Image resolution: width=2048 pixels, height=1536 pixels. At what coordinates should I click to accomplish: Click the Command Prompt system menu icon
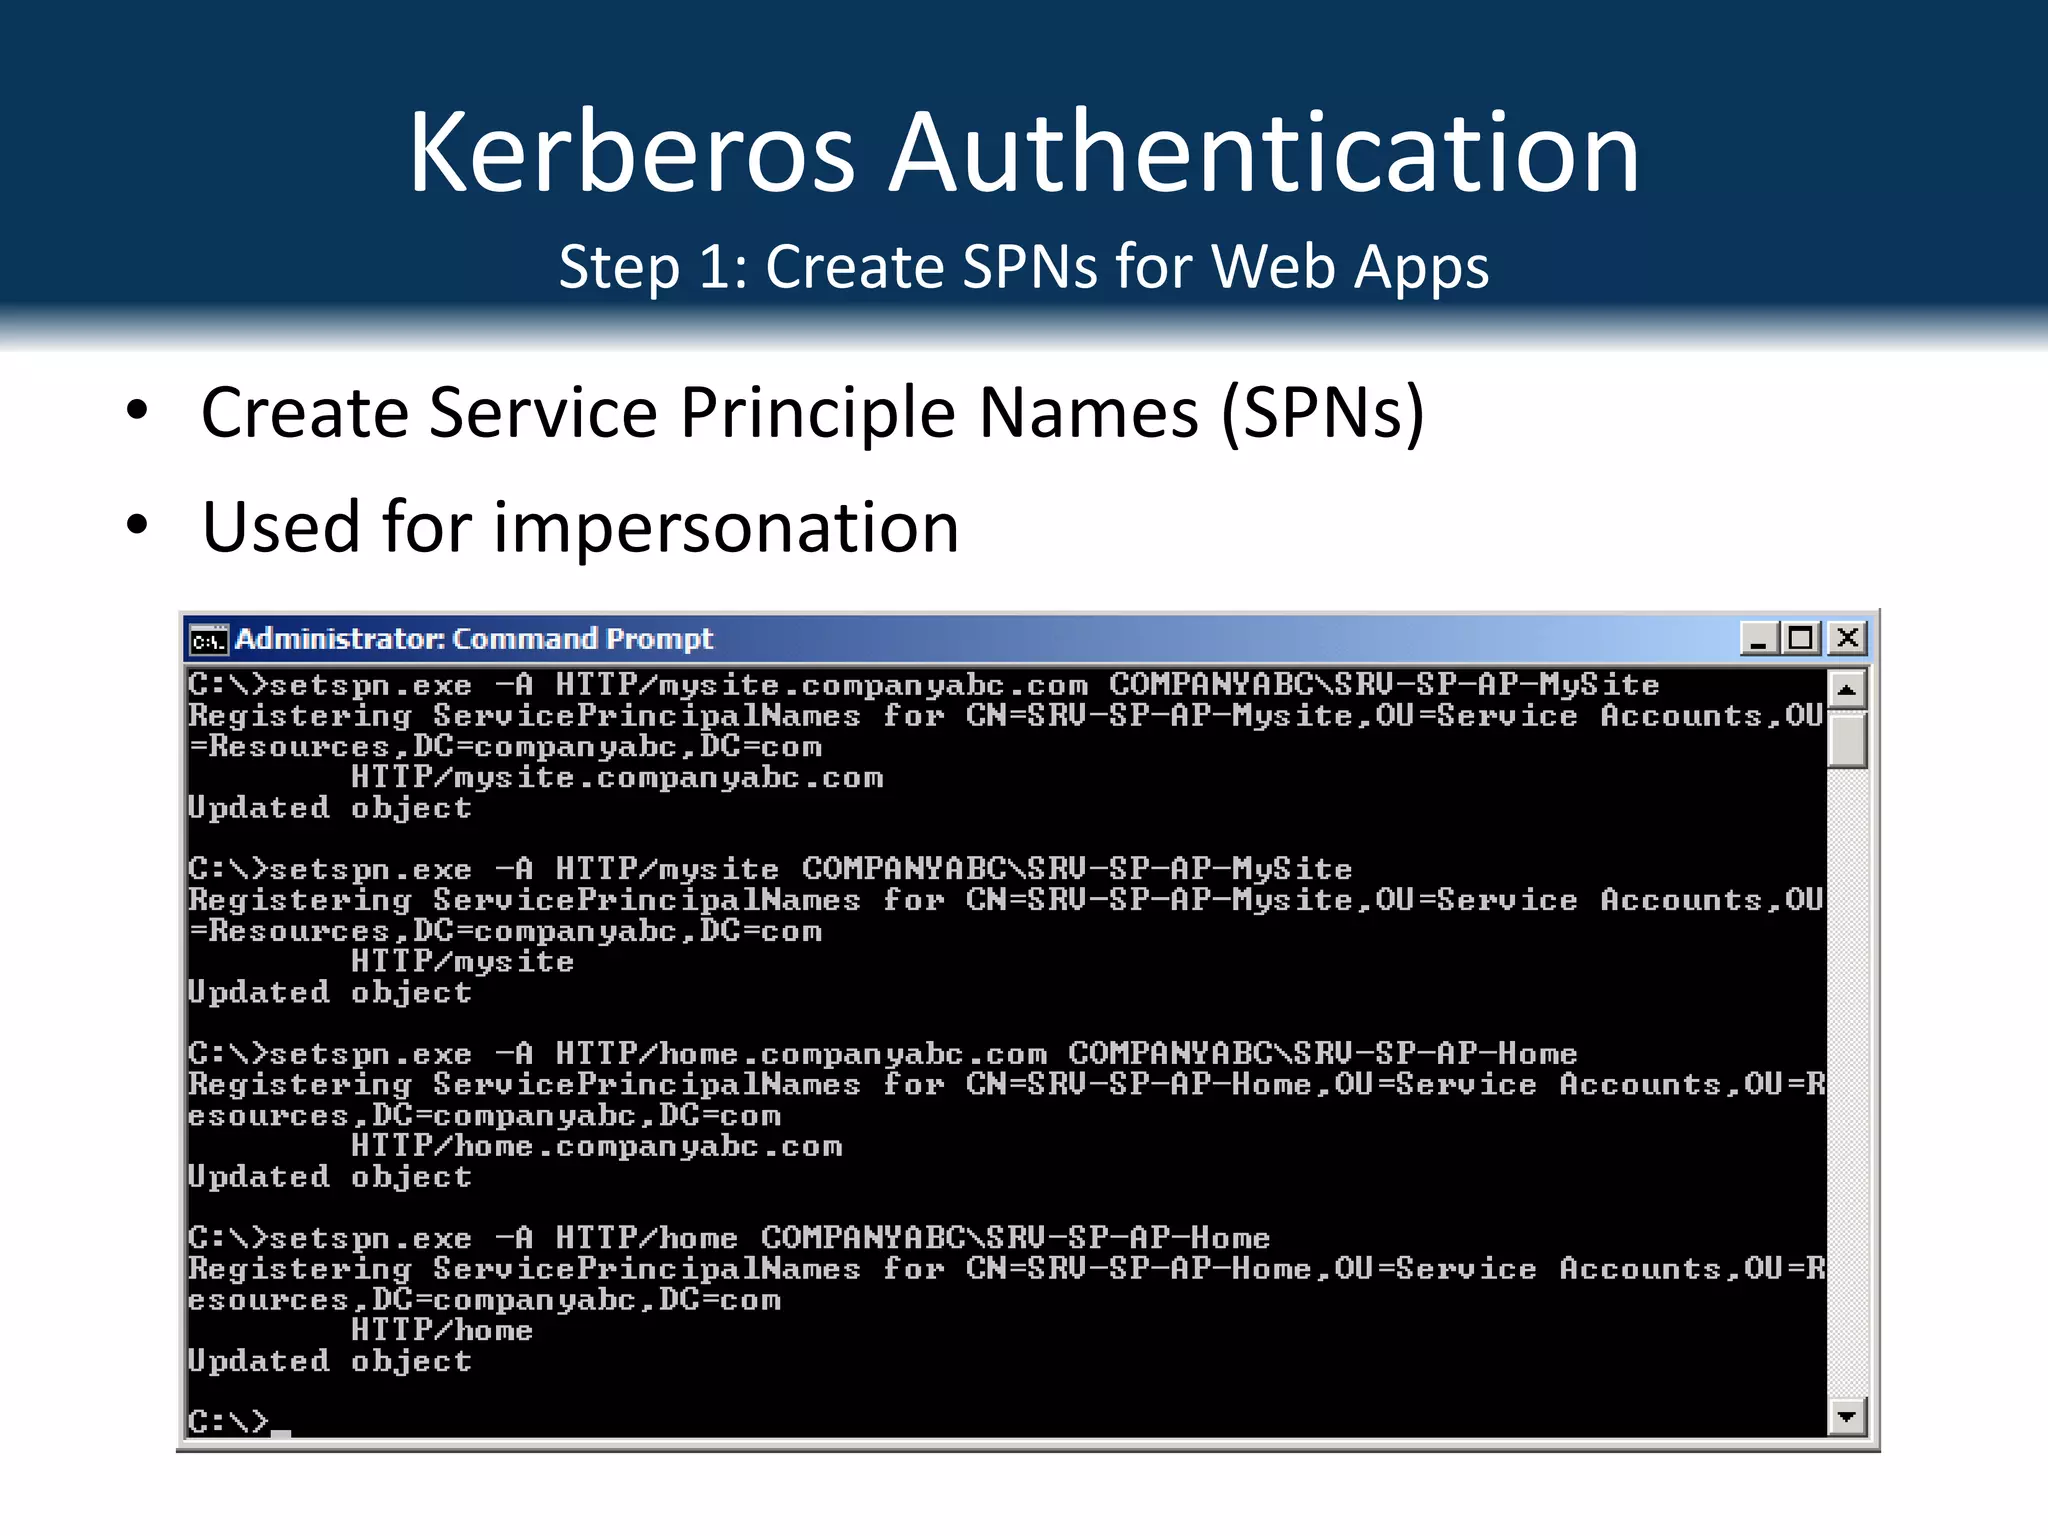(x=208, y=640)
